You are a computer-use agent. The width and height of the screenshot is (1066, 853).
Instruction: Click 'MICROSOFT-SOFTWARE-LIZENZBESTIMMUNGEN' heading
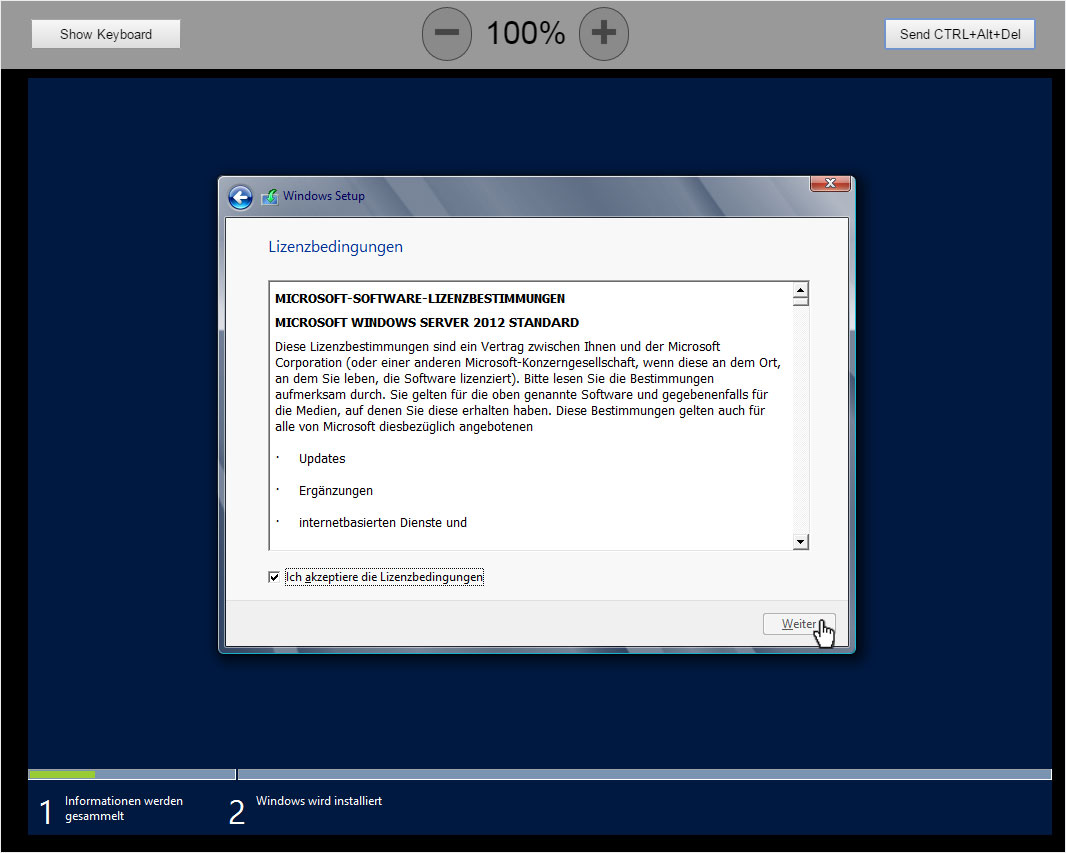[419, 298]
